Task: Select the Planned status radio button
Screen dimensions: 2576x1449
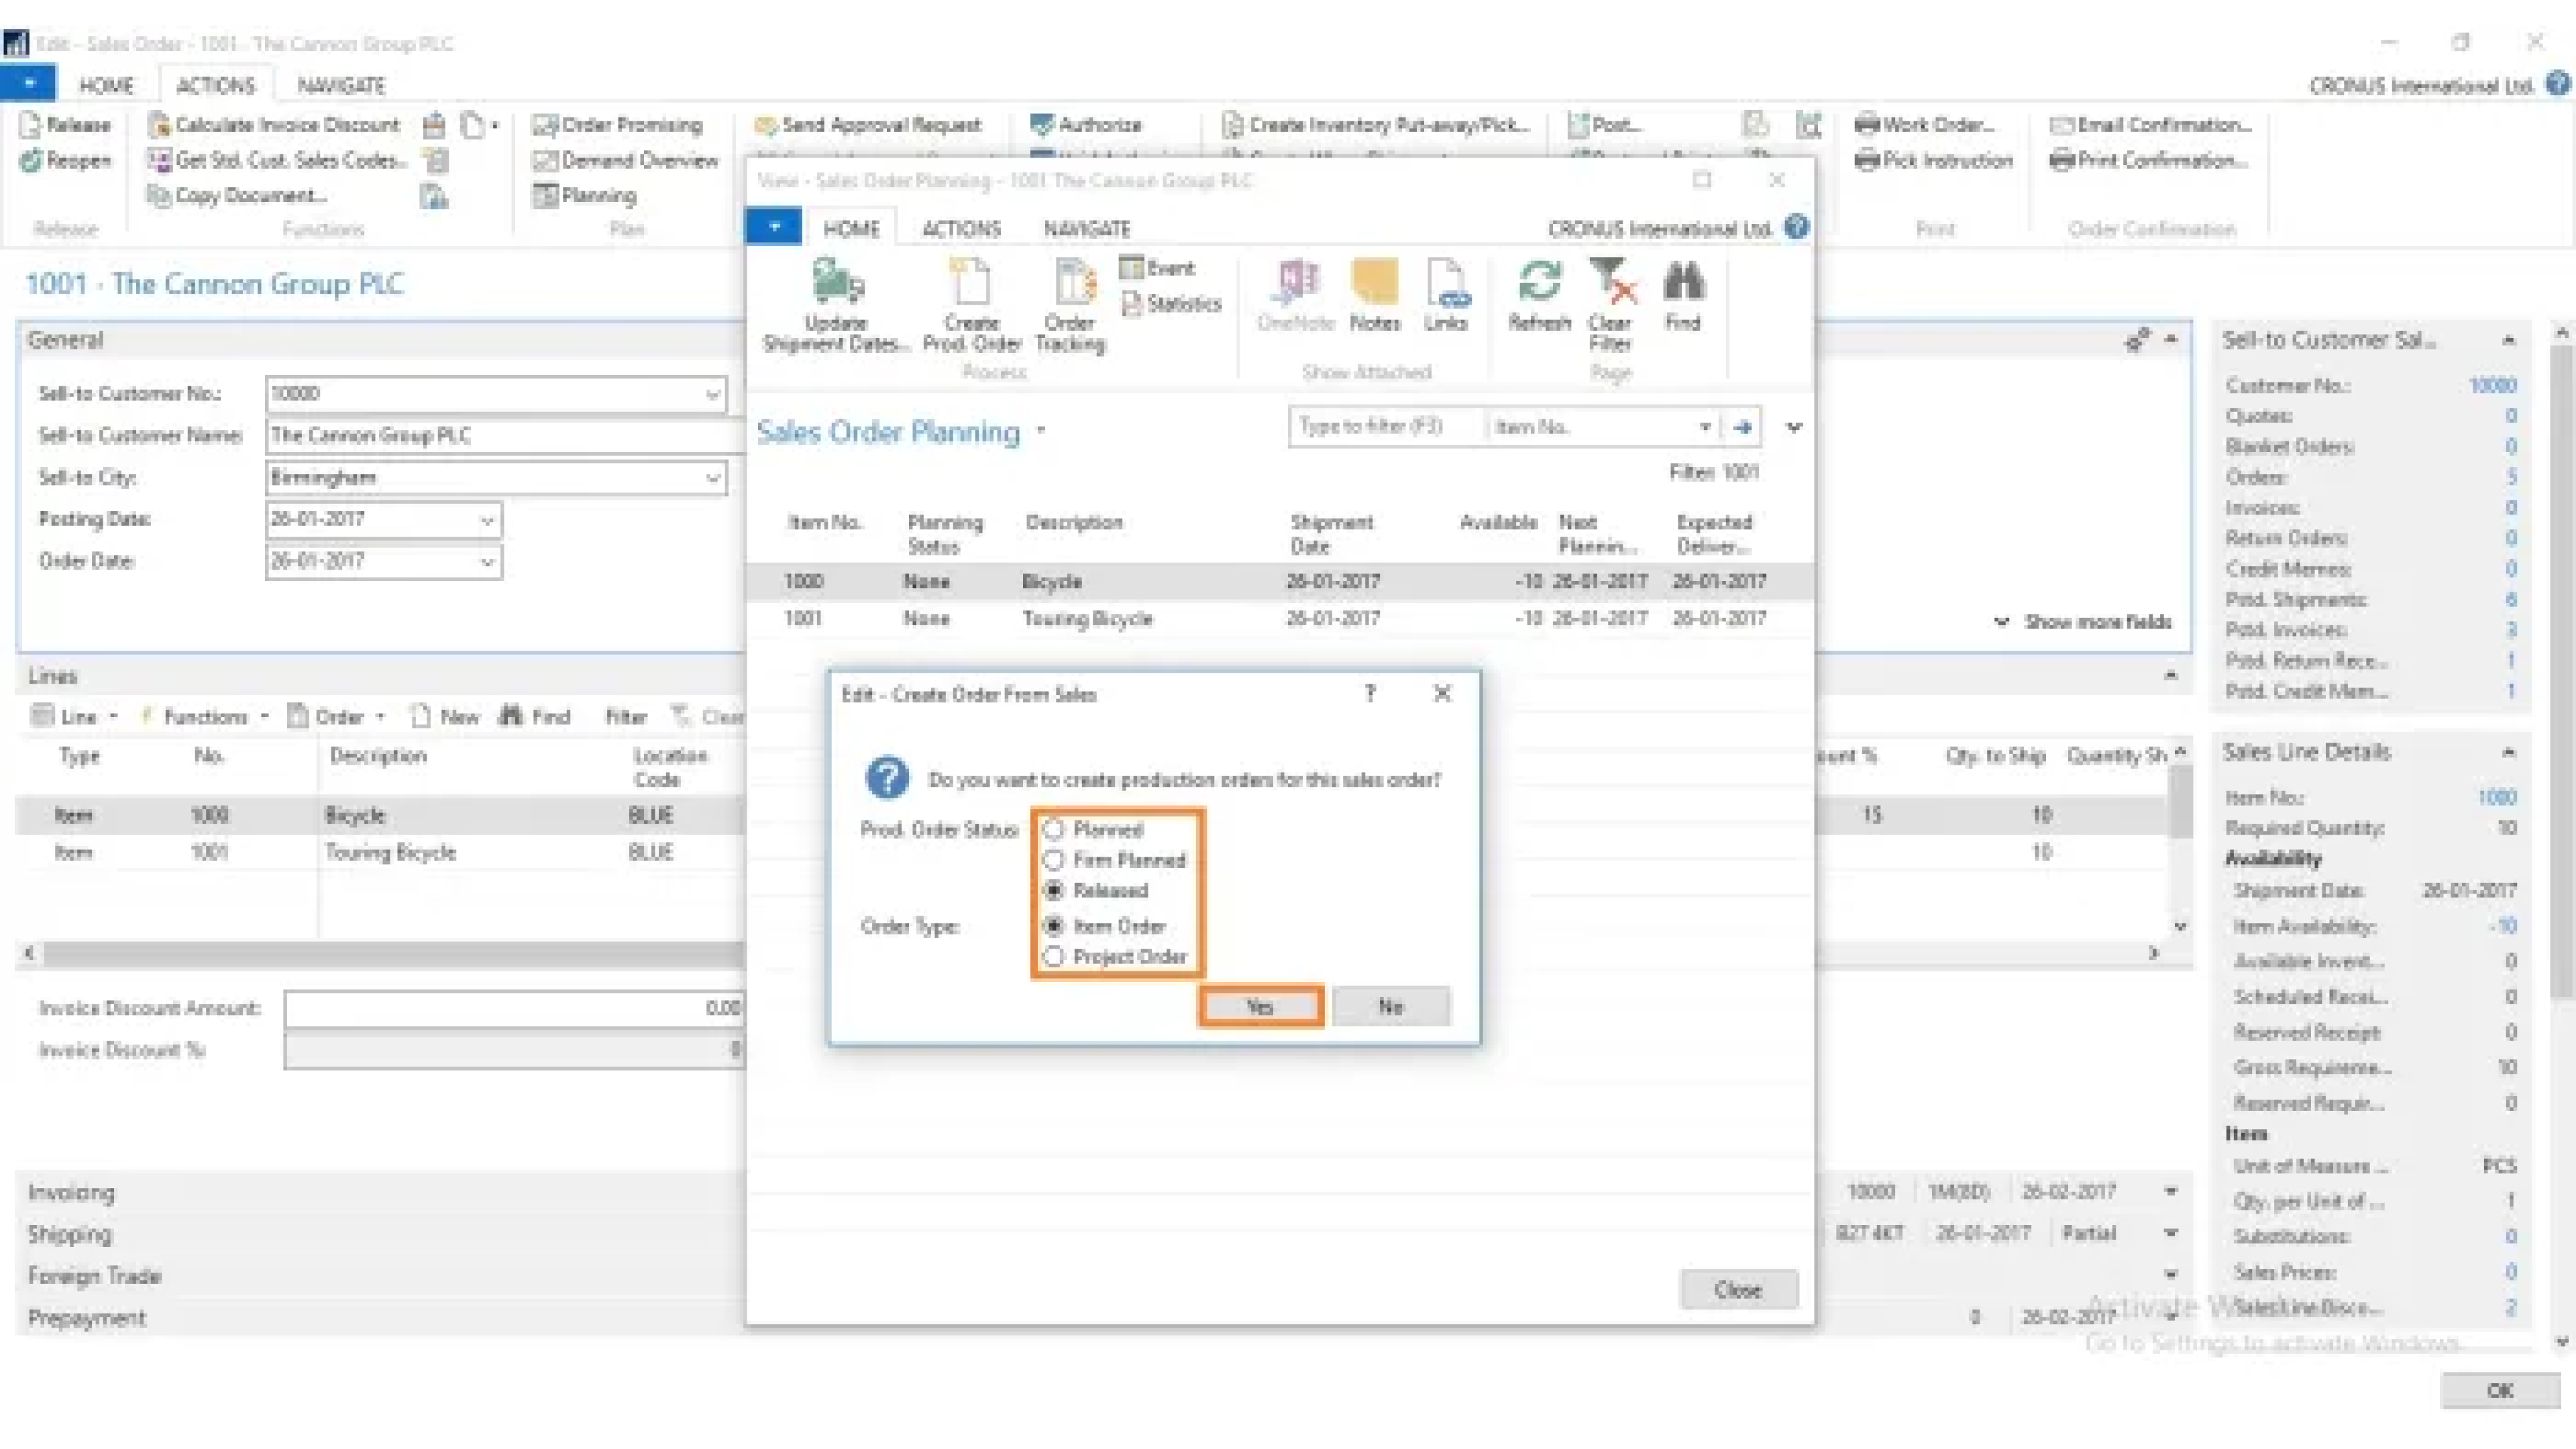Action: [x=1054, y=829]
